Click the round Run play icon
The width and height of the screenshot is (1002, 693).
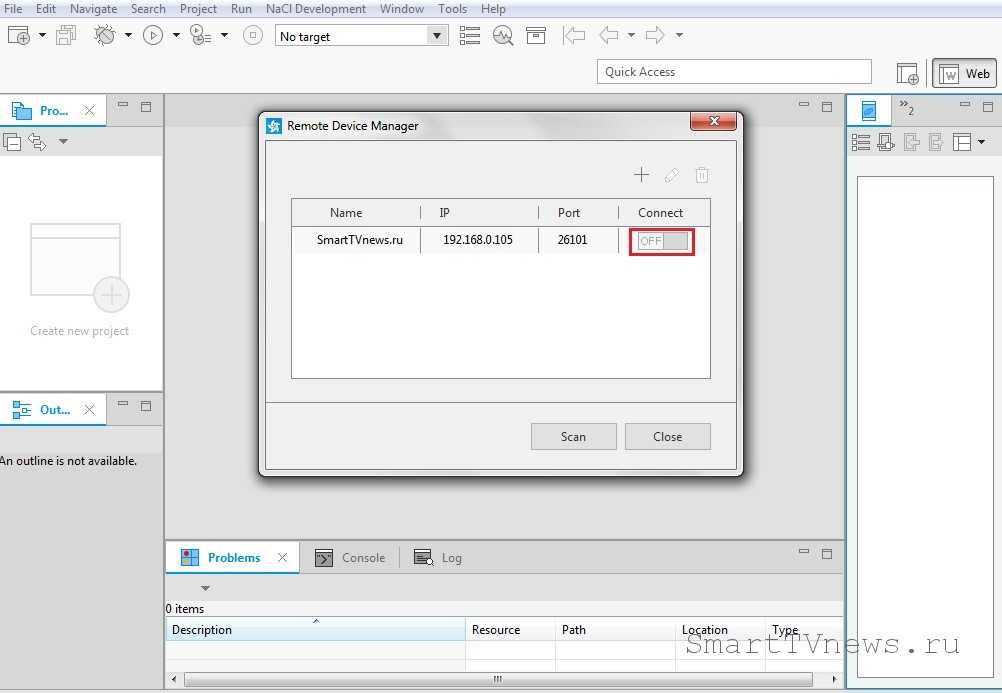(x=153, y=35)
